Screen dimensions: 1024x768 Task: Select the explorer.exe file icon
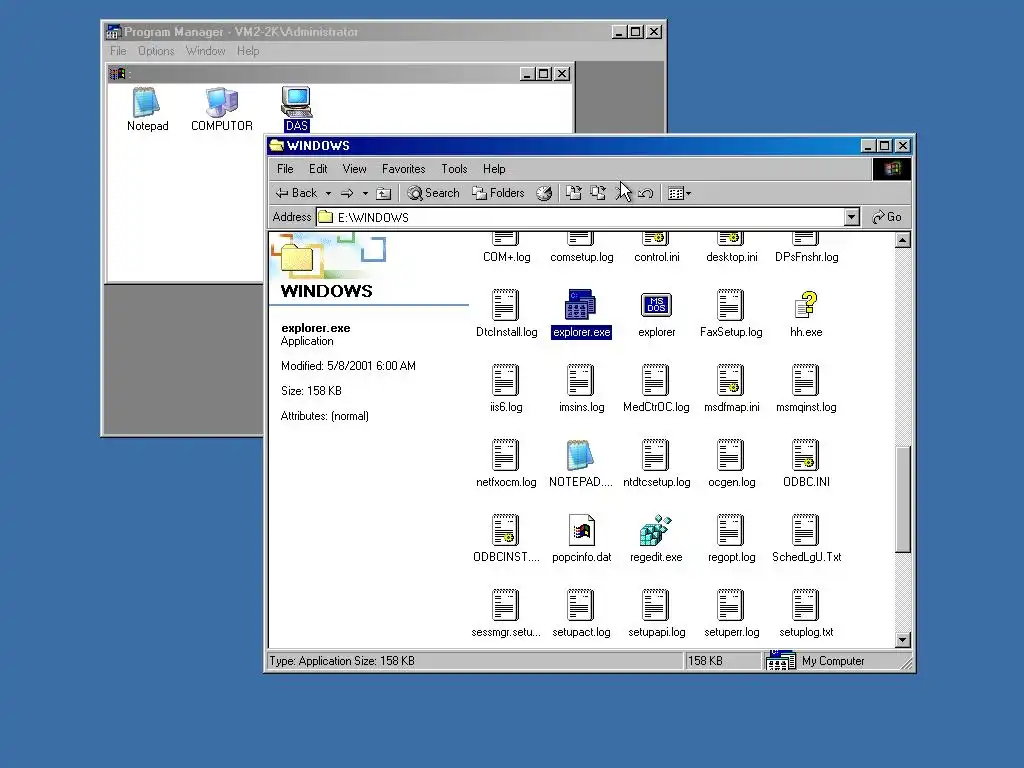click(x=580, y=305)
